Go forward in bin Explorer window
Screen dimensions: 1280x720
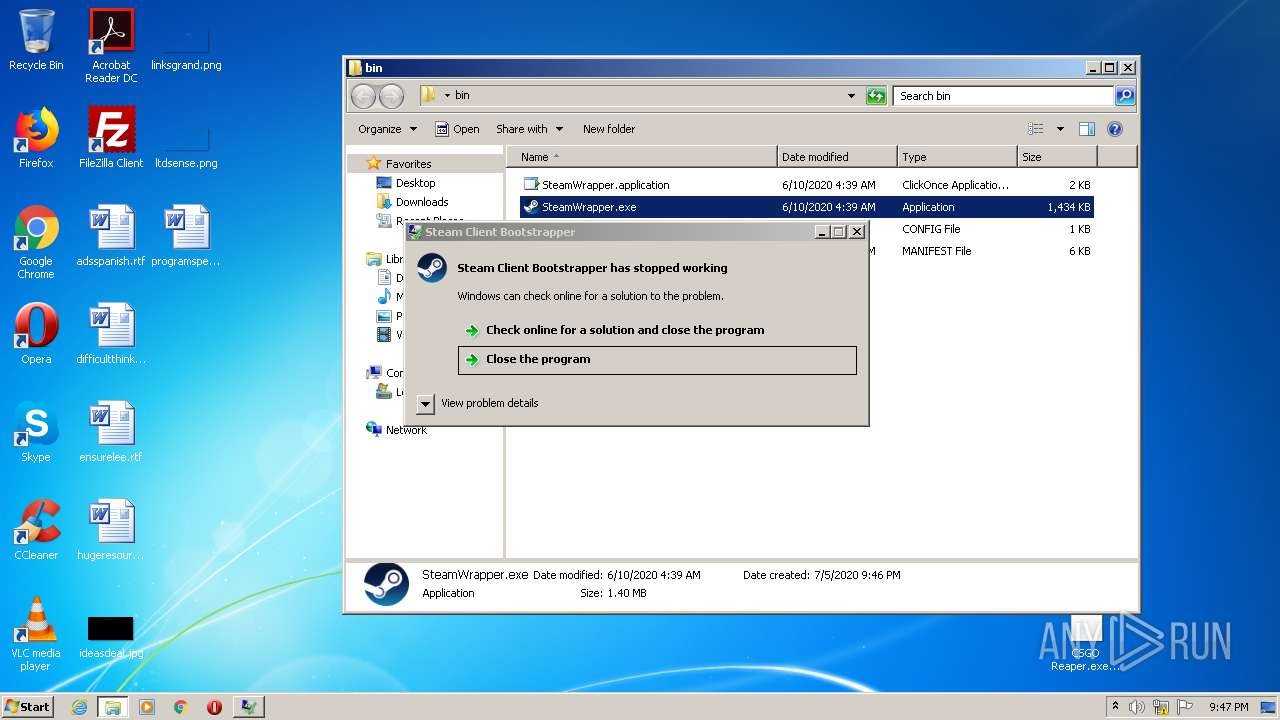[x=391, y=96]
